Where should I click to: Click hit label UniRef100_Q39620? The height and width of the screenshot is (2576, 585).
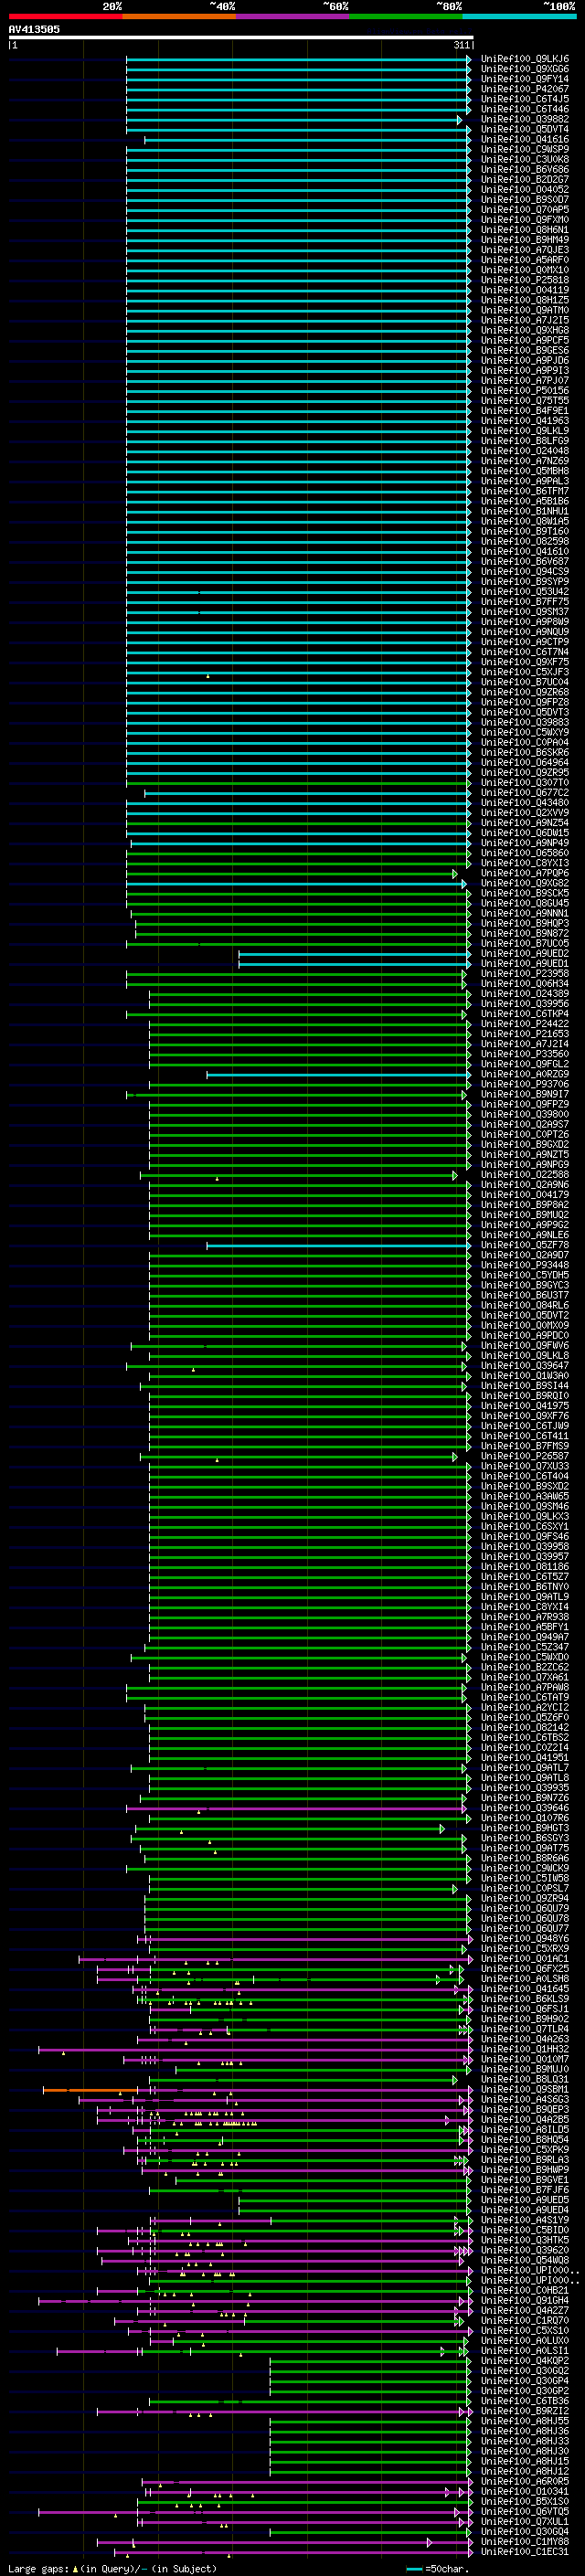coord(525,2250)
